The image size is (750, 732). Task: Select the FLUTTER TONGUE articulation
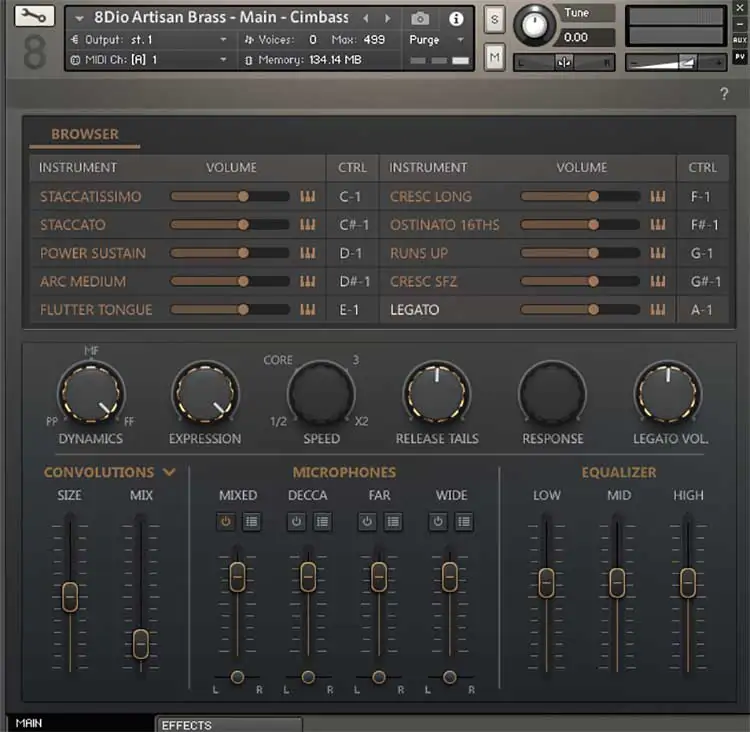point(96,310)
